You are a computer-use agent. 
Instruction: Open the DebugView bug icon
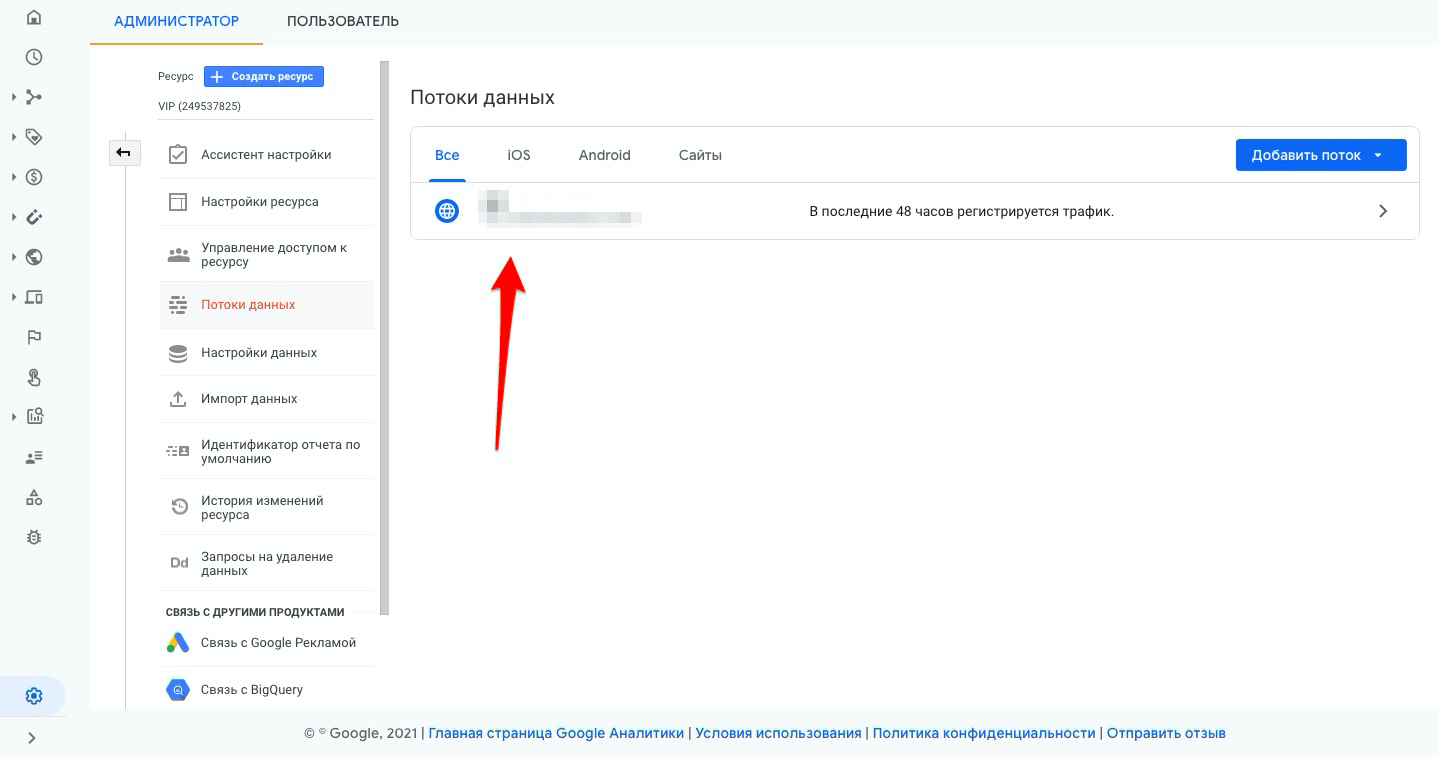pos(34,537)
